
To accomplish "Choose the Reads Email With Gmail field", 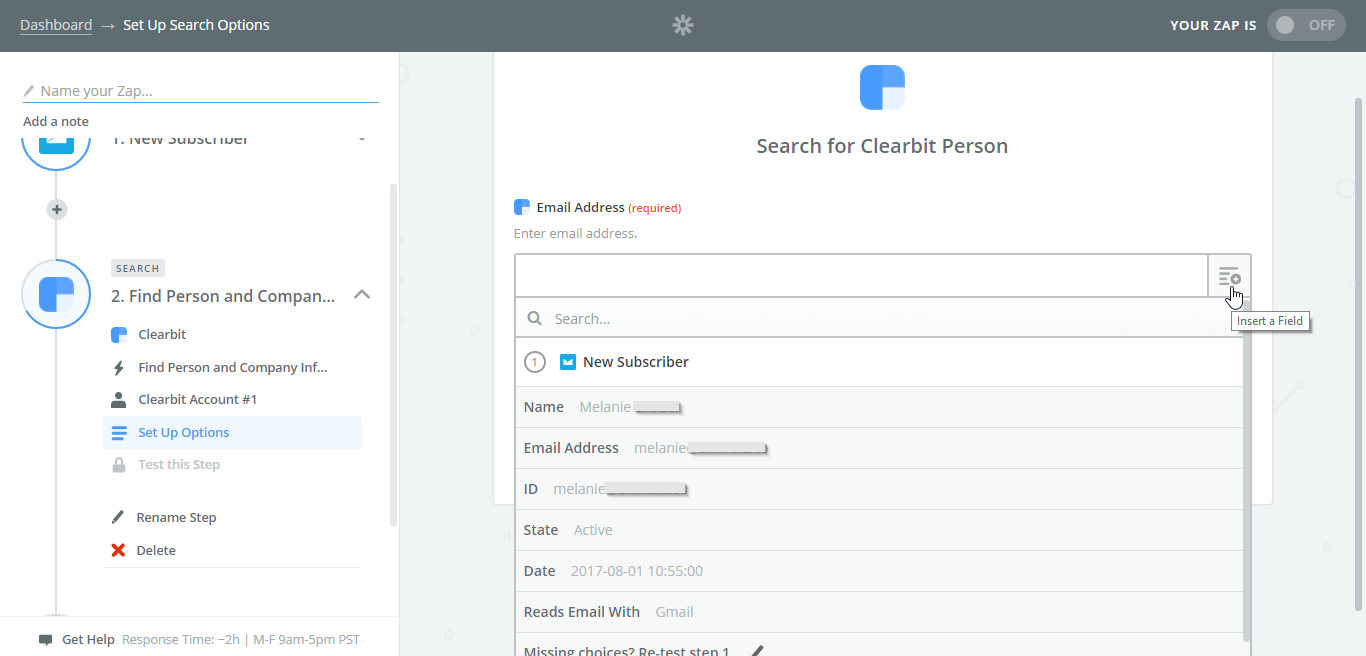I will point(880,612).
